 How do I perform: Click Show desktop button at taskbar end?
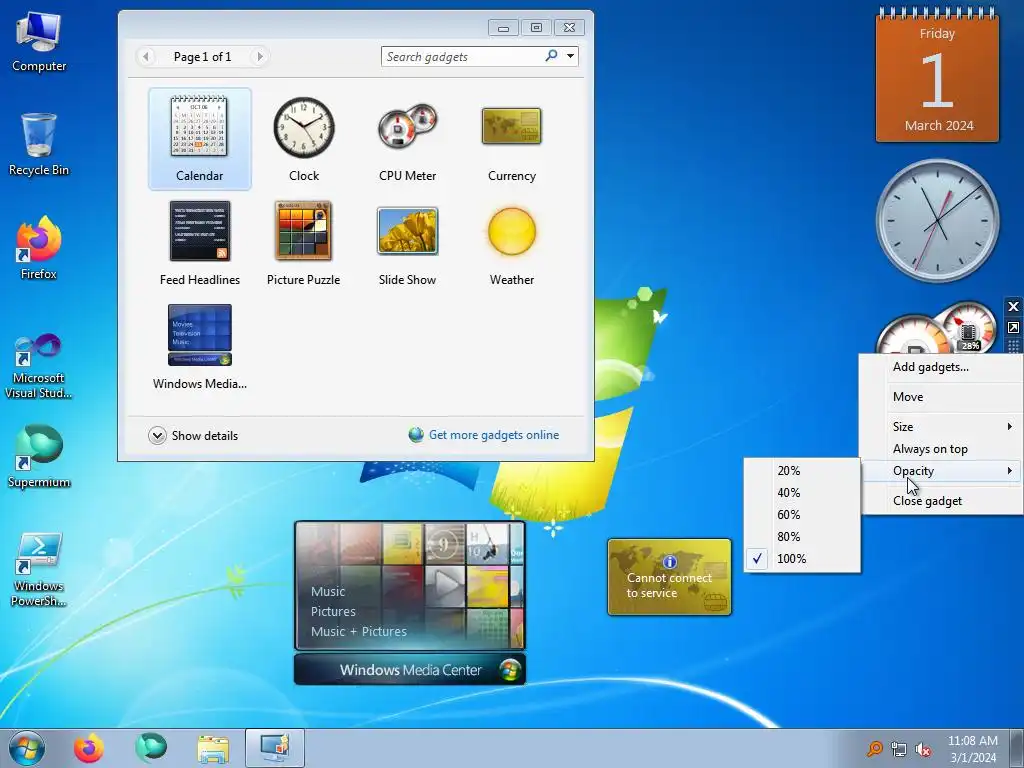click(x=1017, y=748)
